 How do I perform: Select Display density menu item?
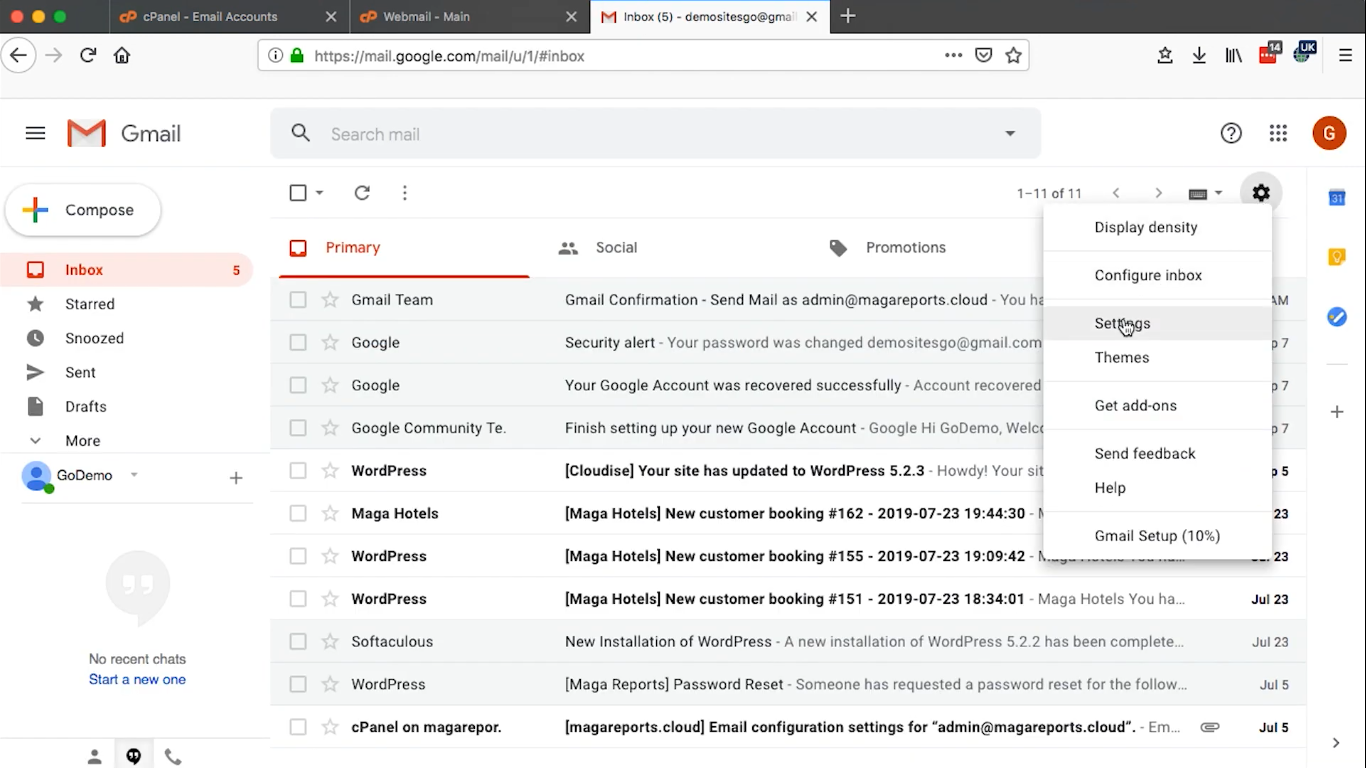click(1158, 227)
